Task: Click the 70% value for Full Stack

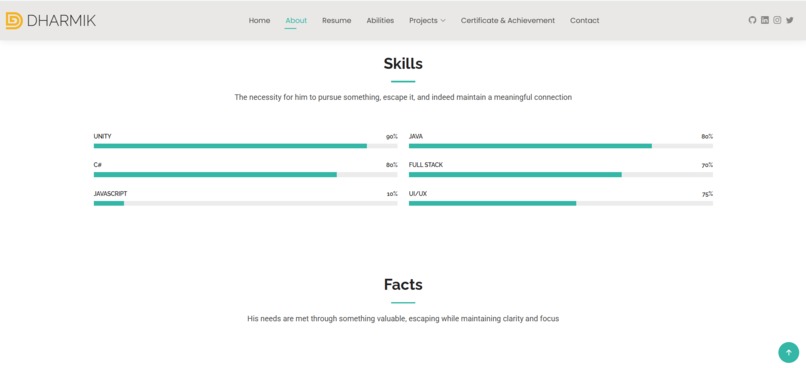Action: (x=707, y=165)
